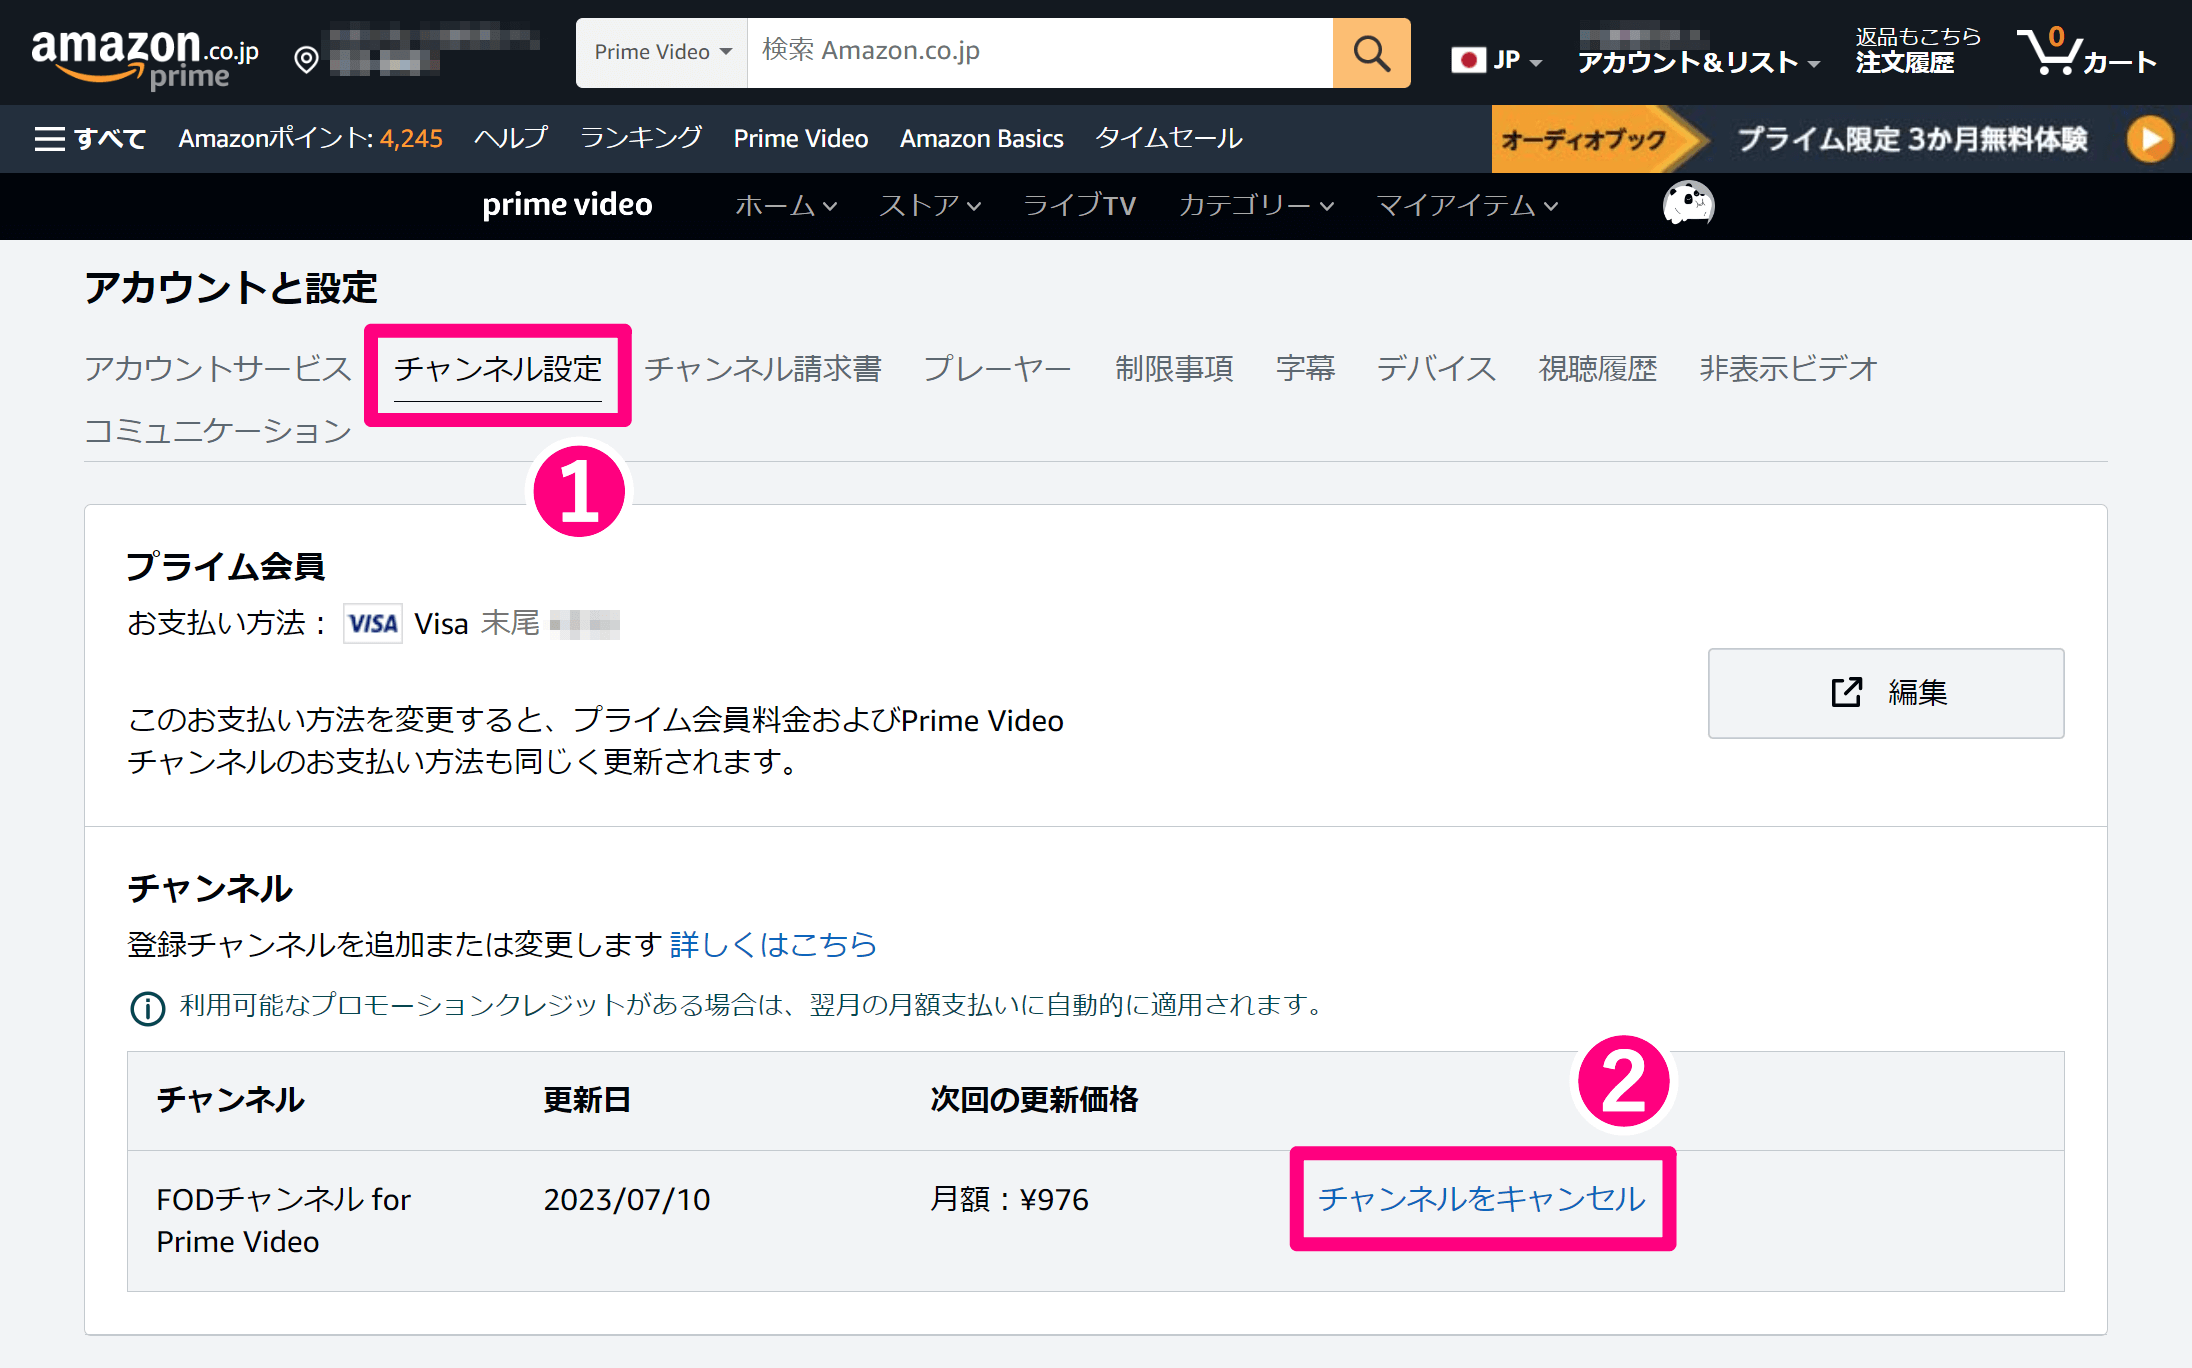The image size is (2192, 1368).
Task: Open the profile avatar in Prime Video bar
Action: (1688, 204)
